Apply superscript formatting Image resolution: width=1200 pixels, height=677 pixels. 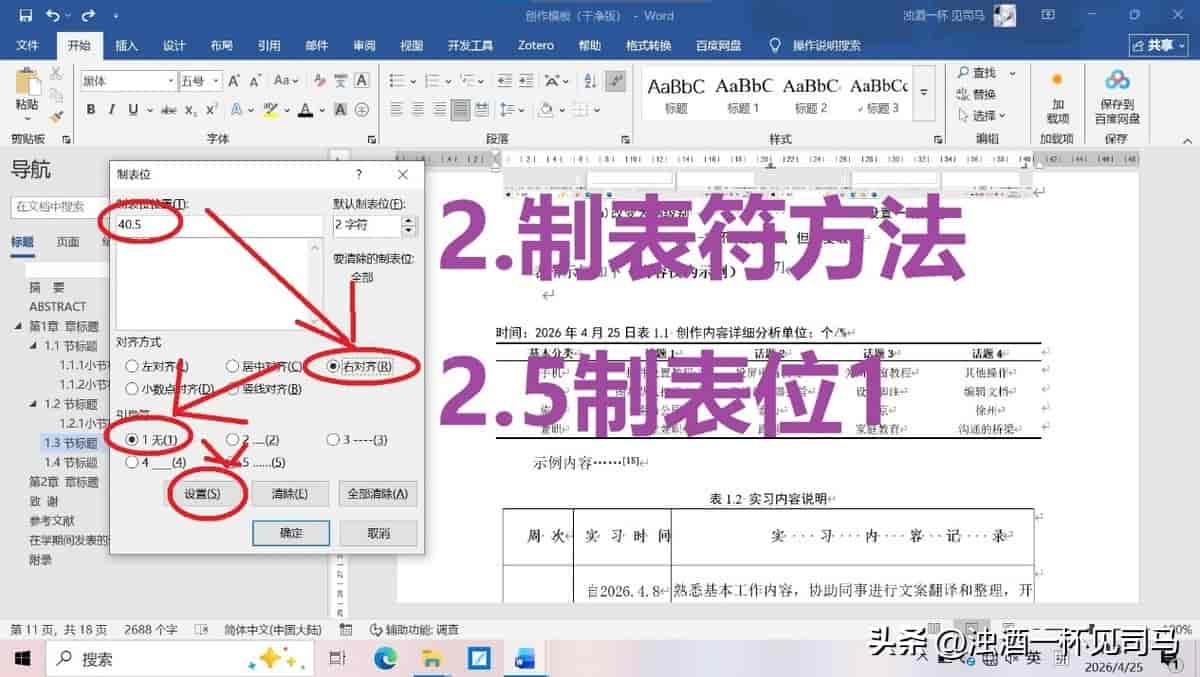point(213,110)
